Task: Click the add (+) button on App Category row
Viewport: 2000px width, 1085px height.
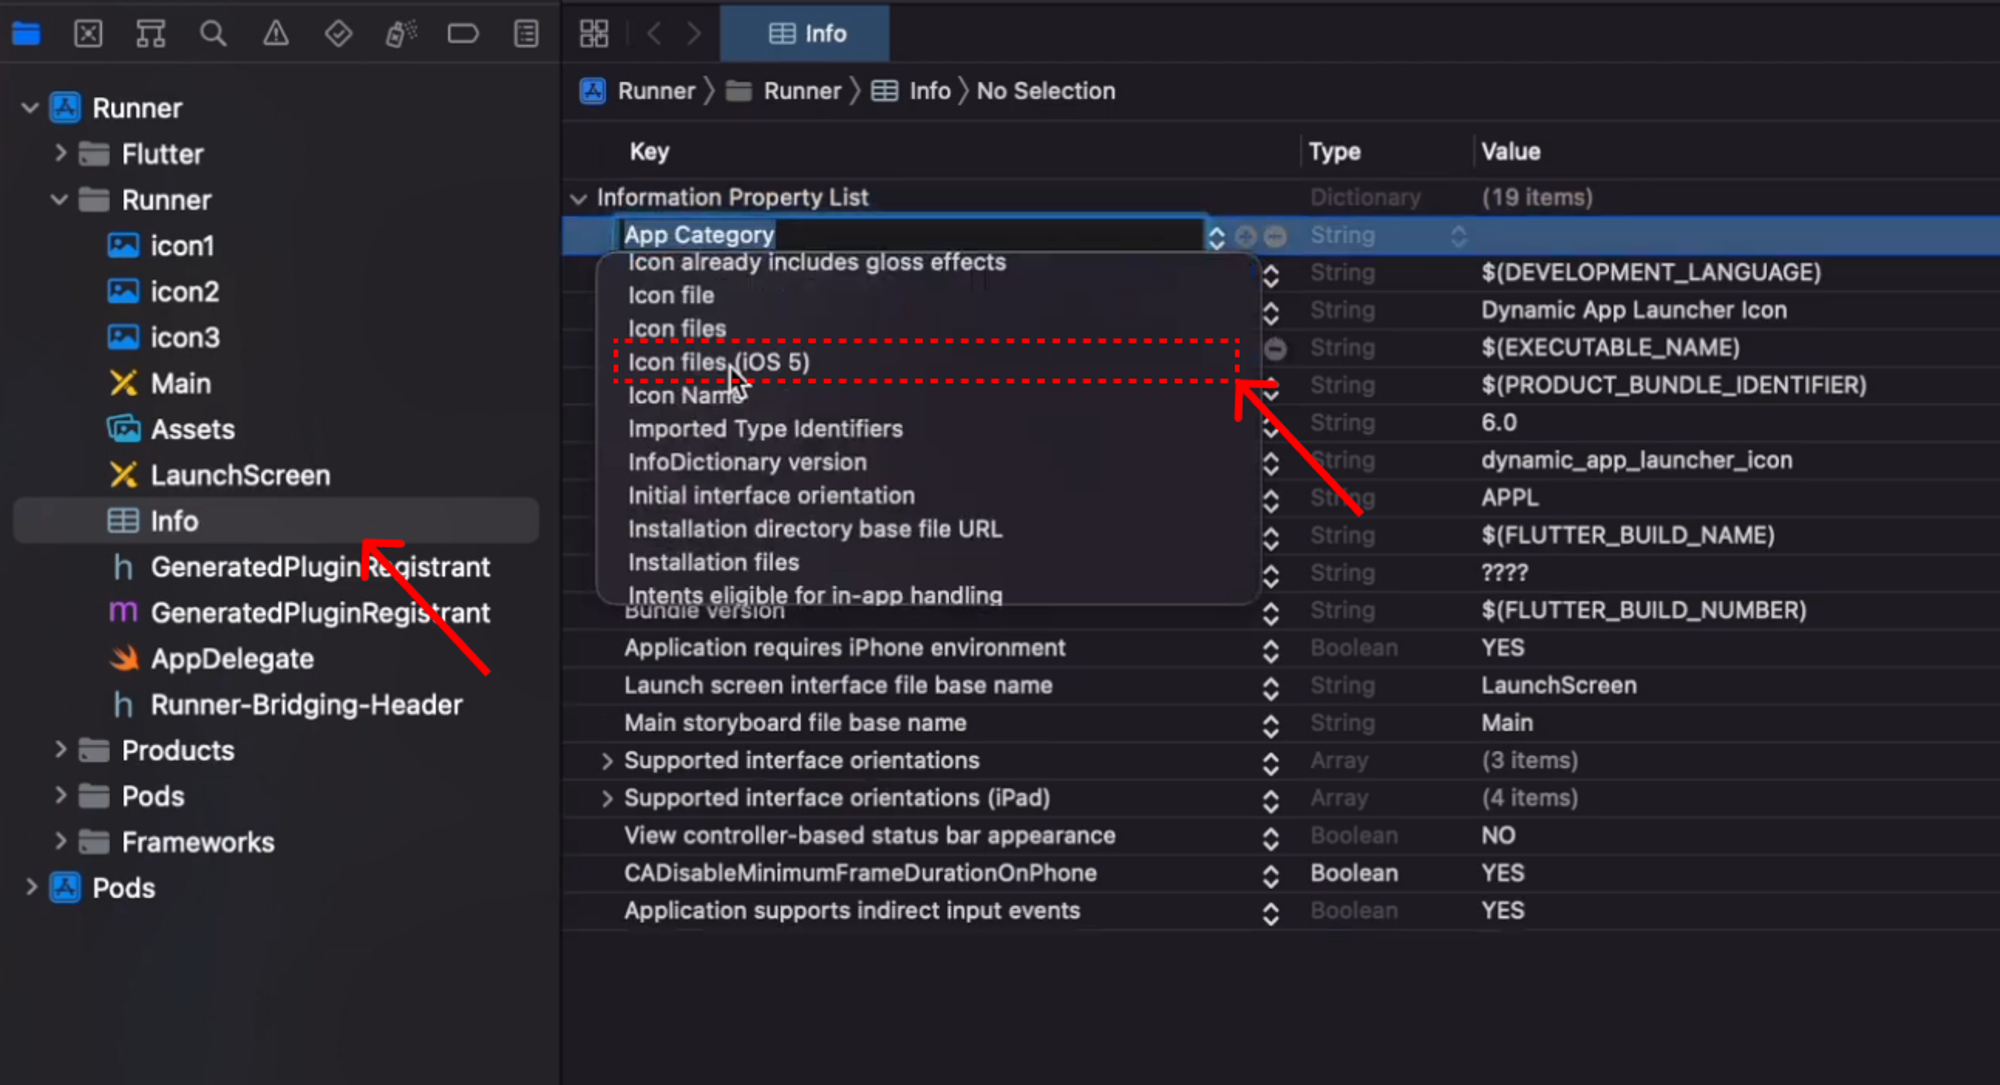Action: [x=1246, y=236]
